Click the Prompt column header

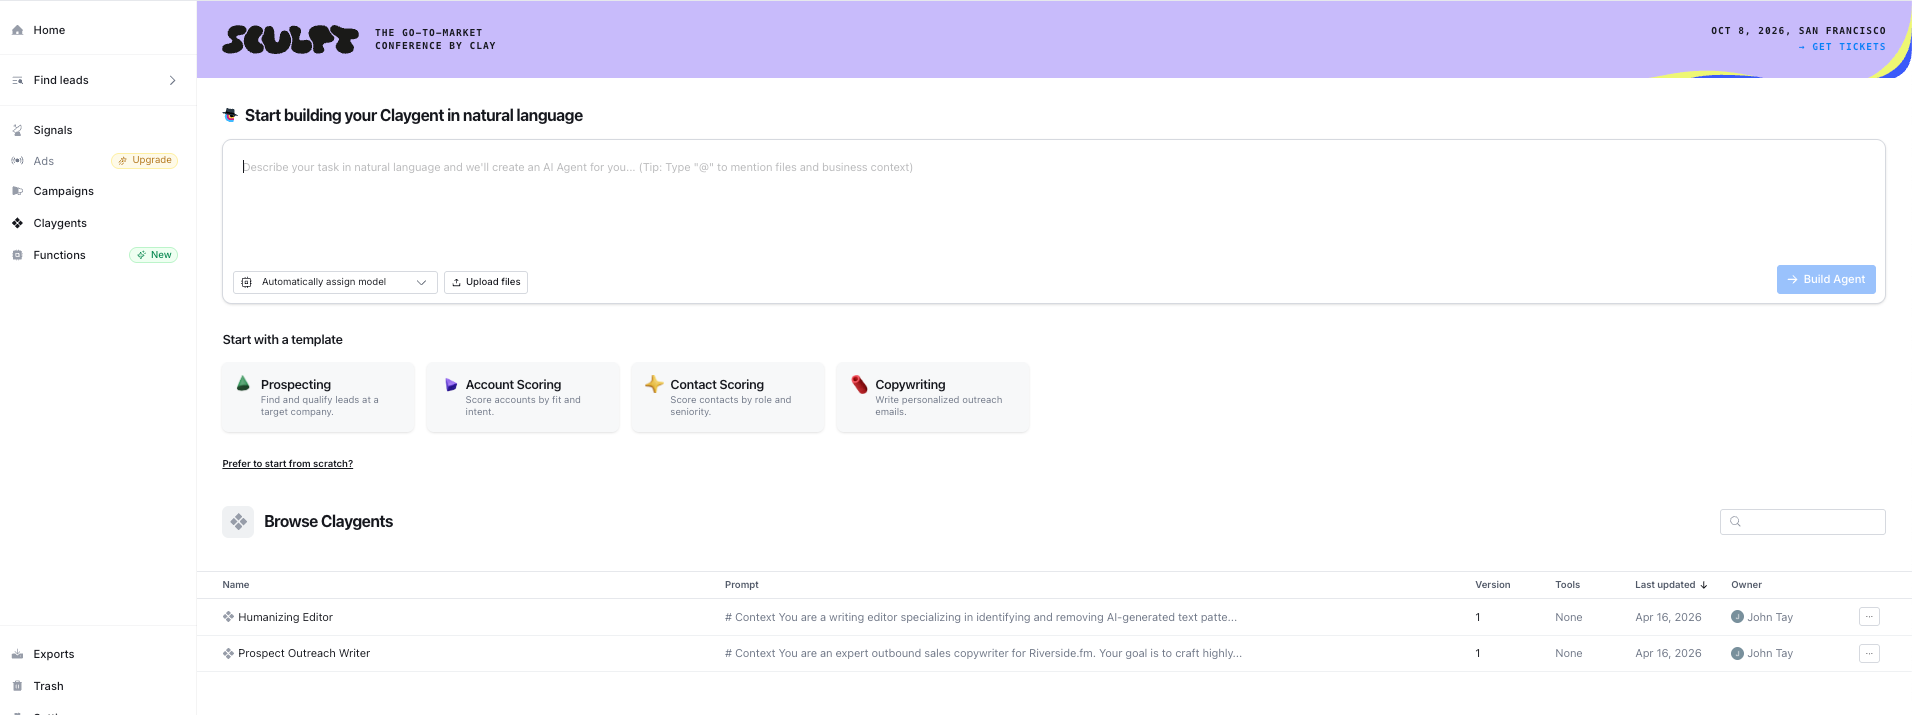(742, 585)
